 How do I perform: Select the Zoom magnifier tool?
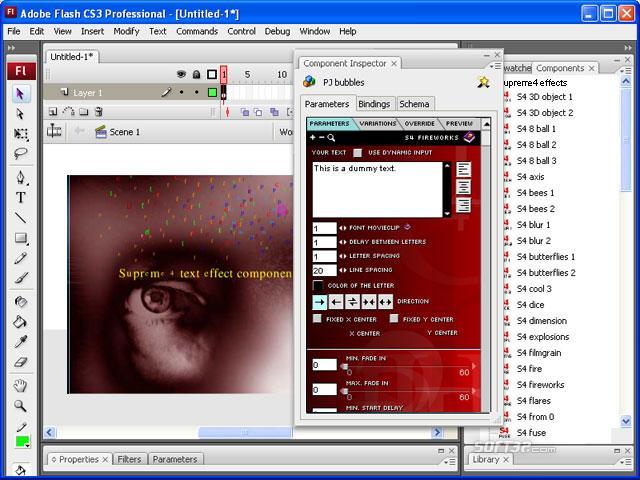(20, 406)
